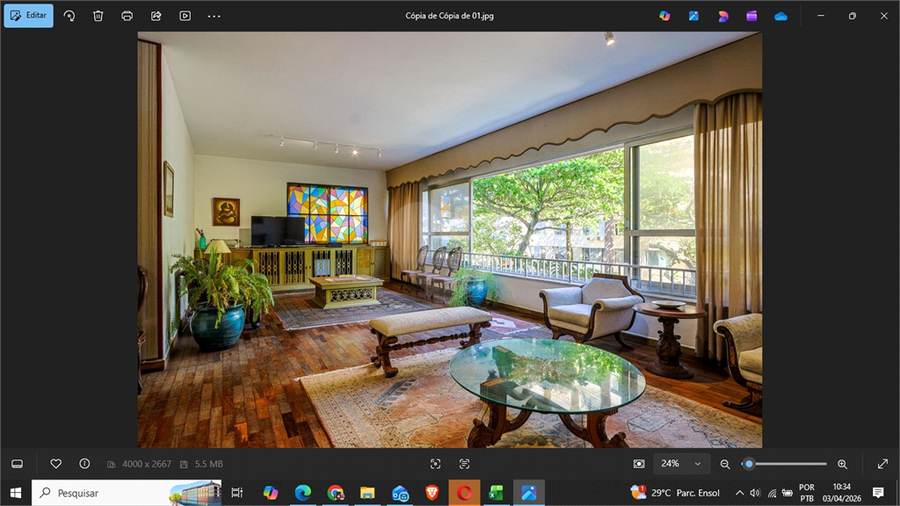The height and width of the screenshot is (506, 900).
Task: Share the photo via the share icon
Action: click(x=156, y=16)
